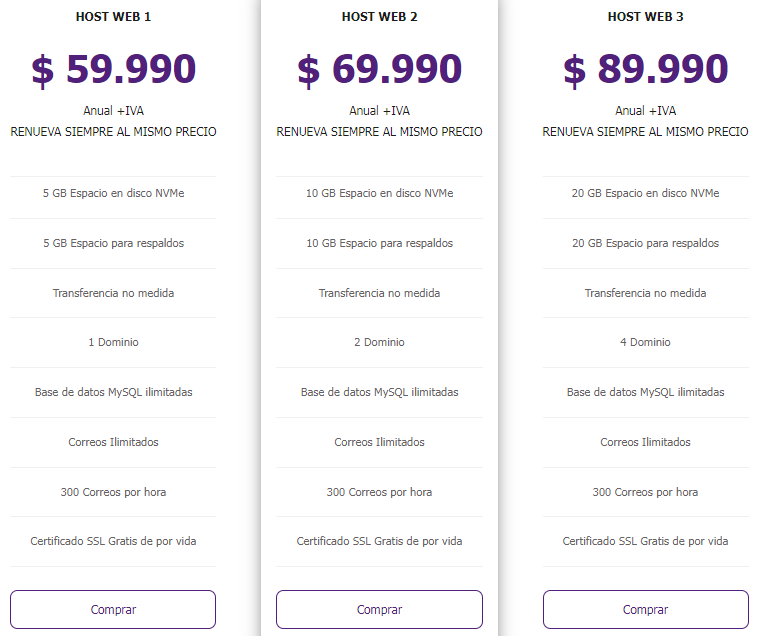Click 20 GB Espacio en disco NVMe
This screenshot has height=636, width=766.
click(645, 193)
